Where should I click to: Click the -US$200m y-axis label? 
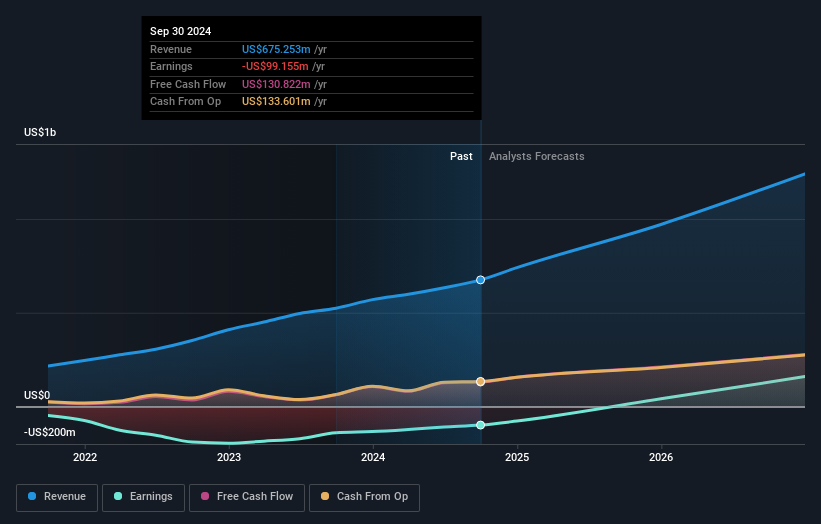pos(50,432)
